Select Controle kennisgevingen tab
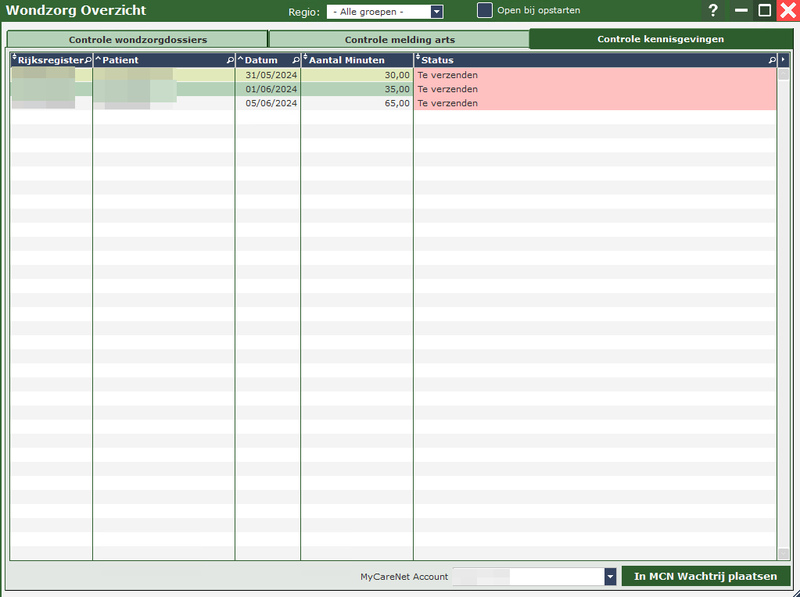This screenshot has width=800, height=597. (x=661, y=39)
